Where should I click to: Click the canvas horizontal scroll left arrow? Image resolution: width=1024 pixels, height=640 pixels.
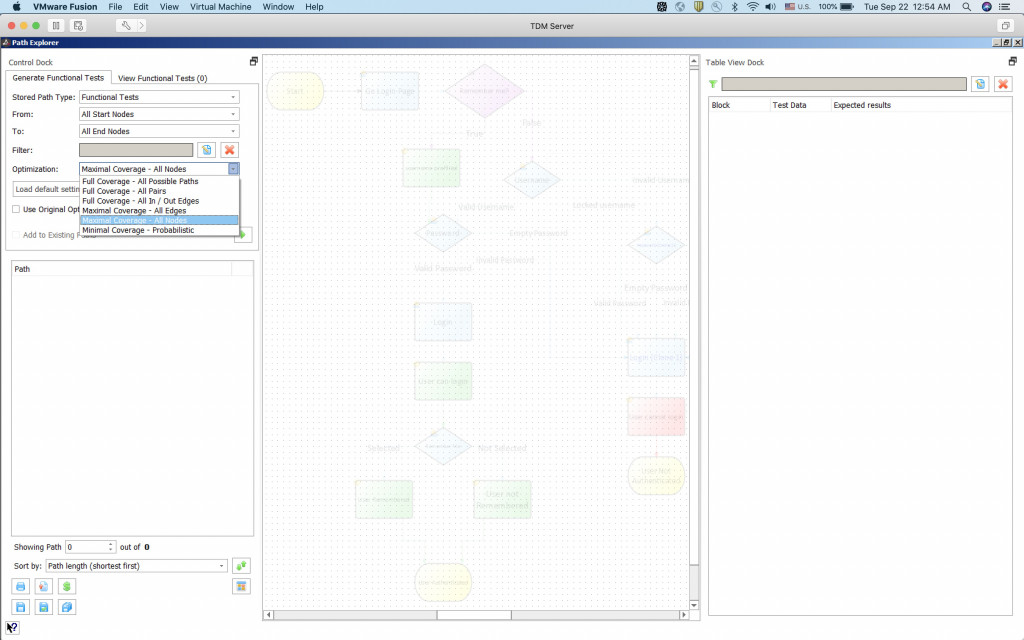tap(268, 615)
